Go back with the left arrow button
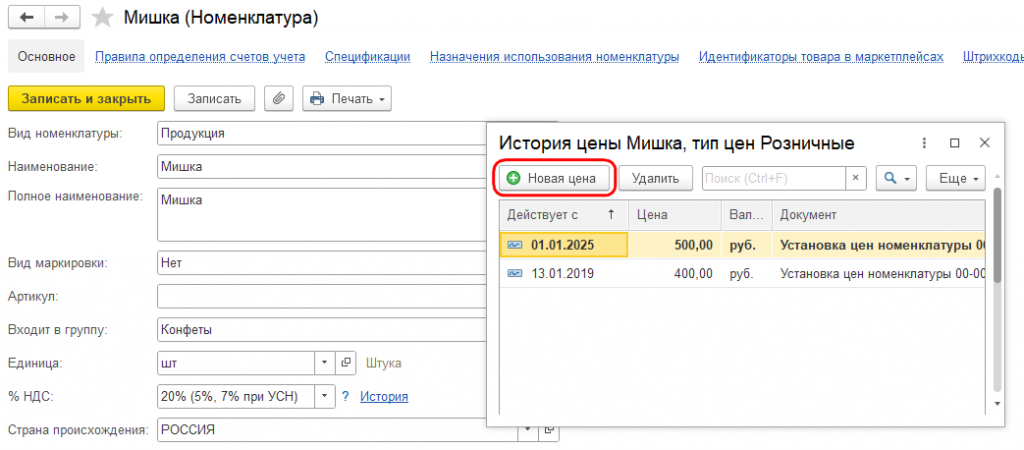 pyautogui.click(x=27, y=18)
